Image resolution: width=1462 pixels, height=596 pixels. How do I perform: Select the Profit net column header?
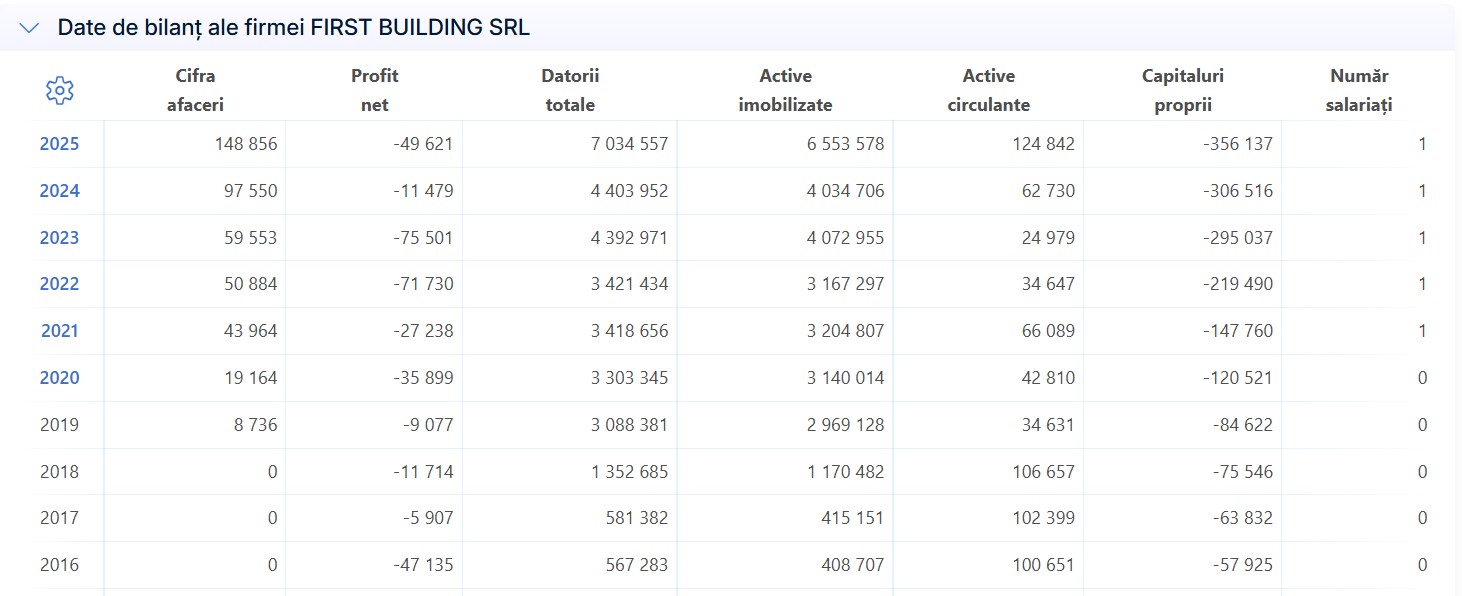(x=374, y=90)
